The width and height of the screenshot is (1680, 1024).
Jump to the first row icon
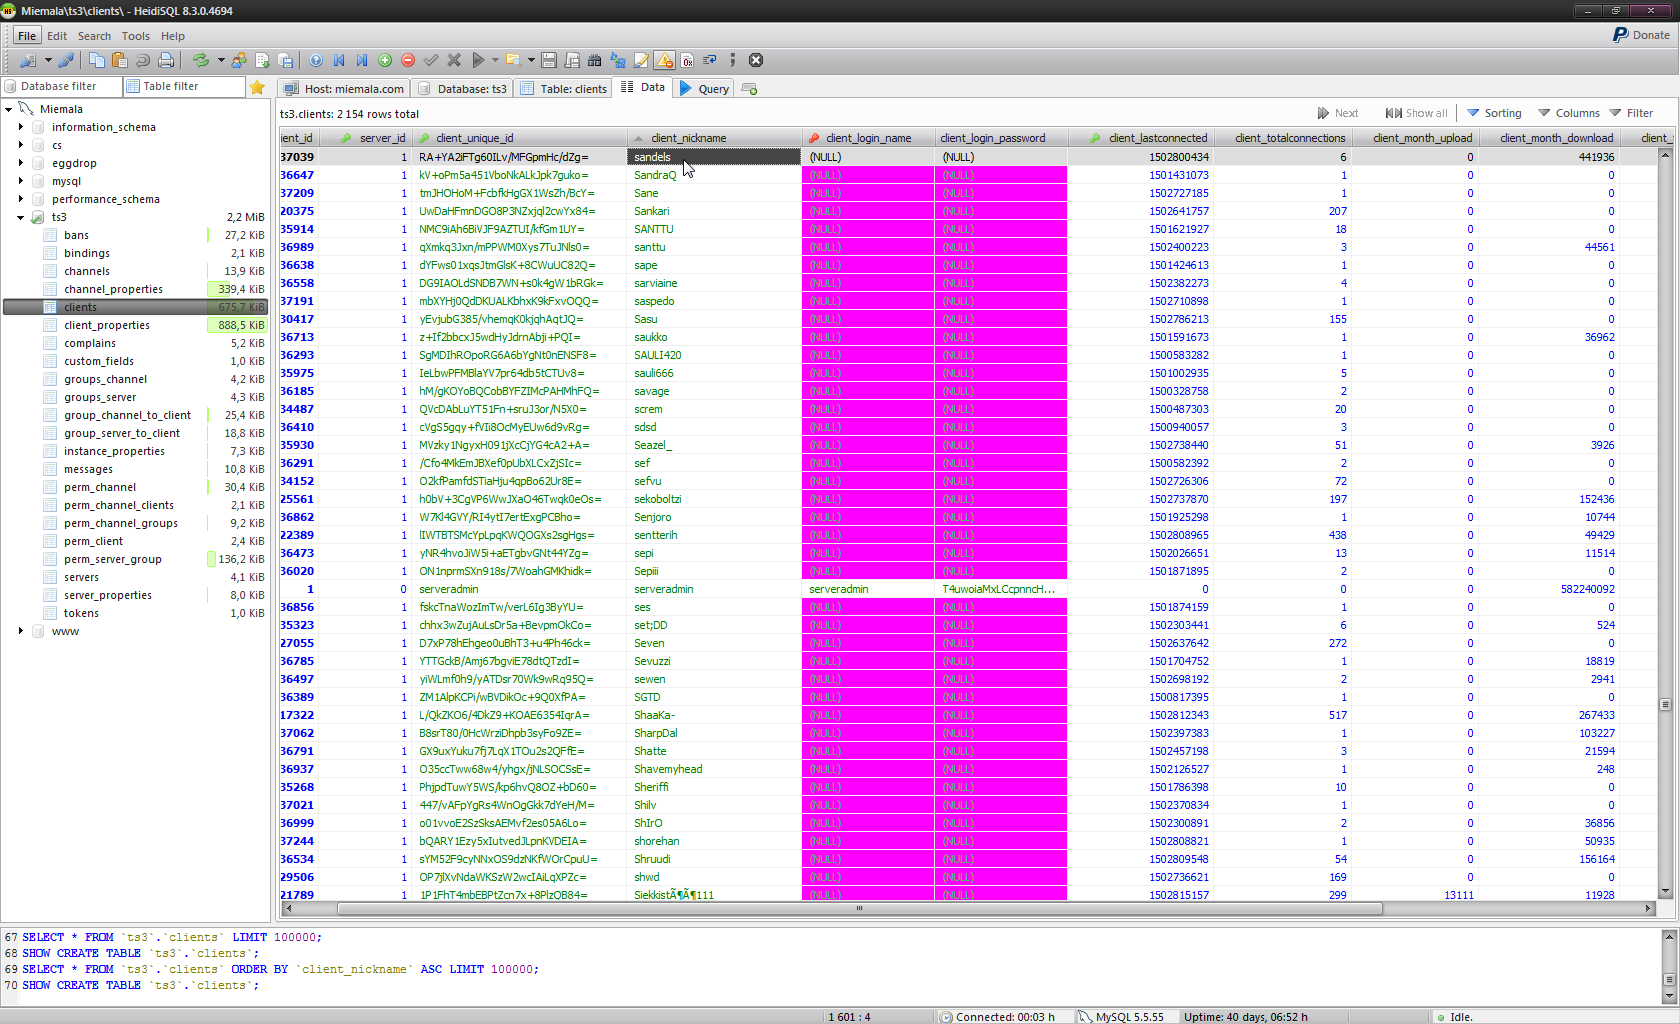pos(339,60)
